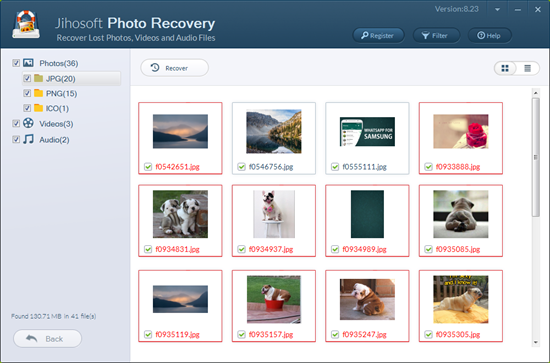Select the Videos film reel icon
Viewport: 550px width, 363px height.
(28, 123)
